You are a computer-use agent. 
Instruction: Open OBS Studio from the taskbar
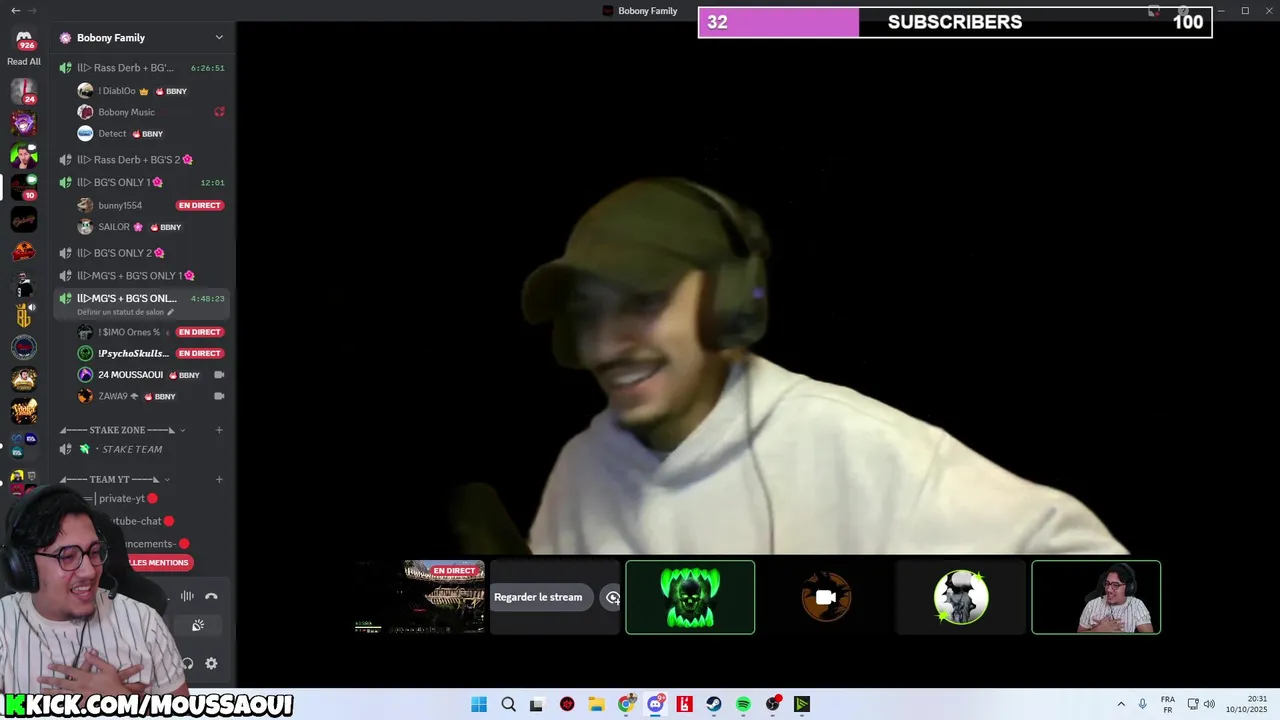point(773,704)
